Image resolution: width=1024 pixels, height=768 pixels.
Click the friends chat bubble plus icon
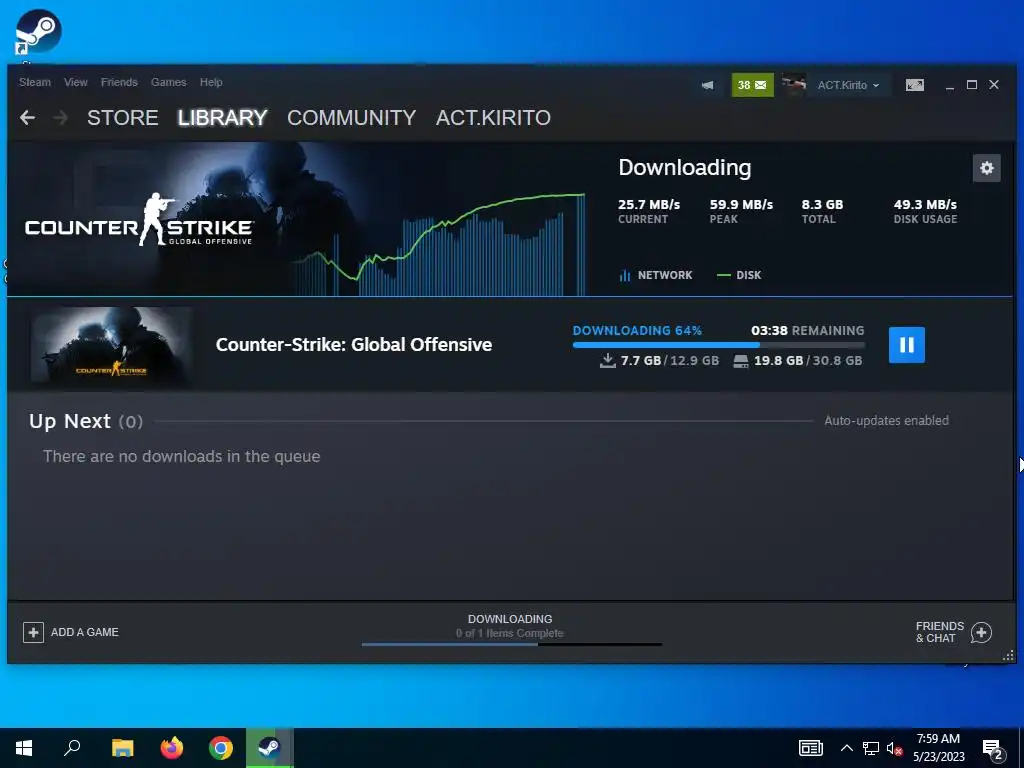(x=981, y=632)
